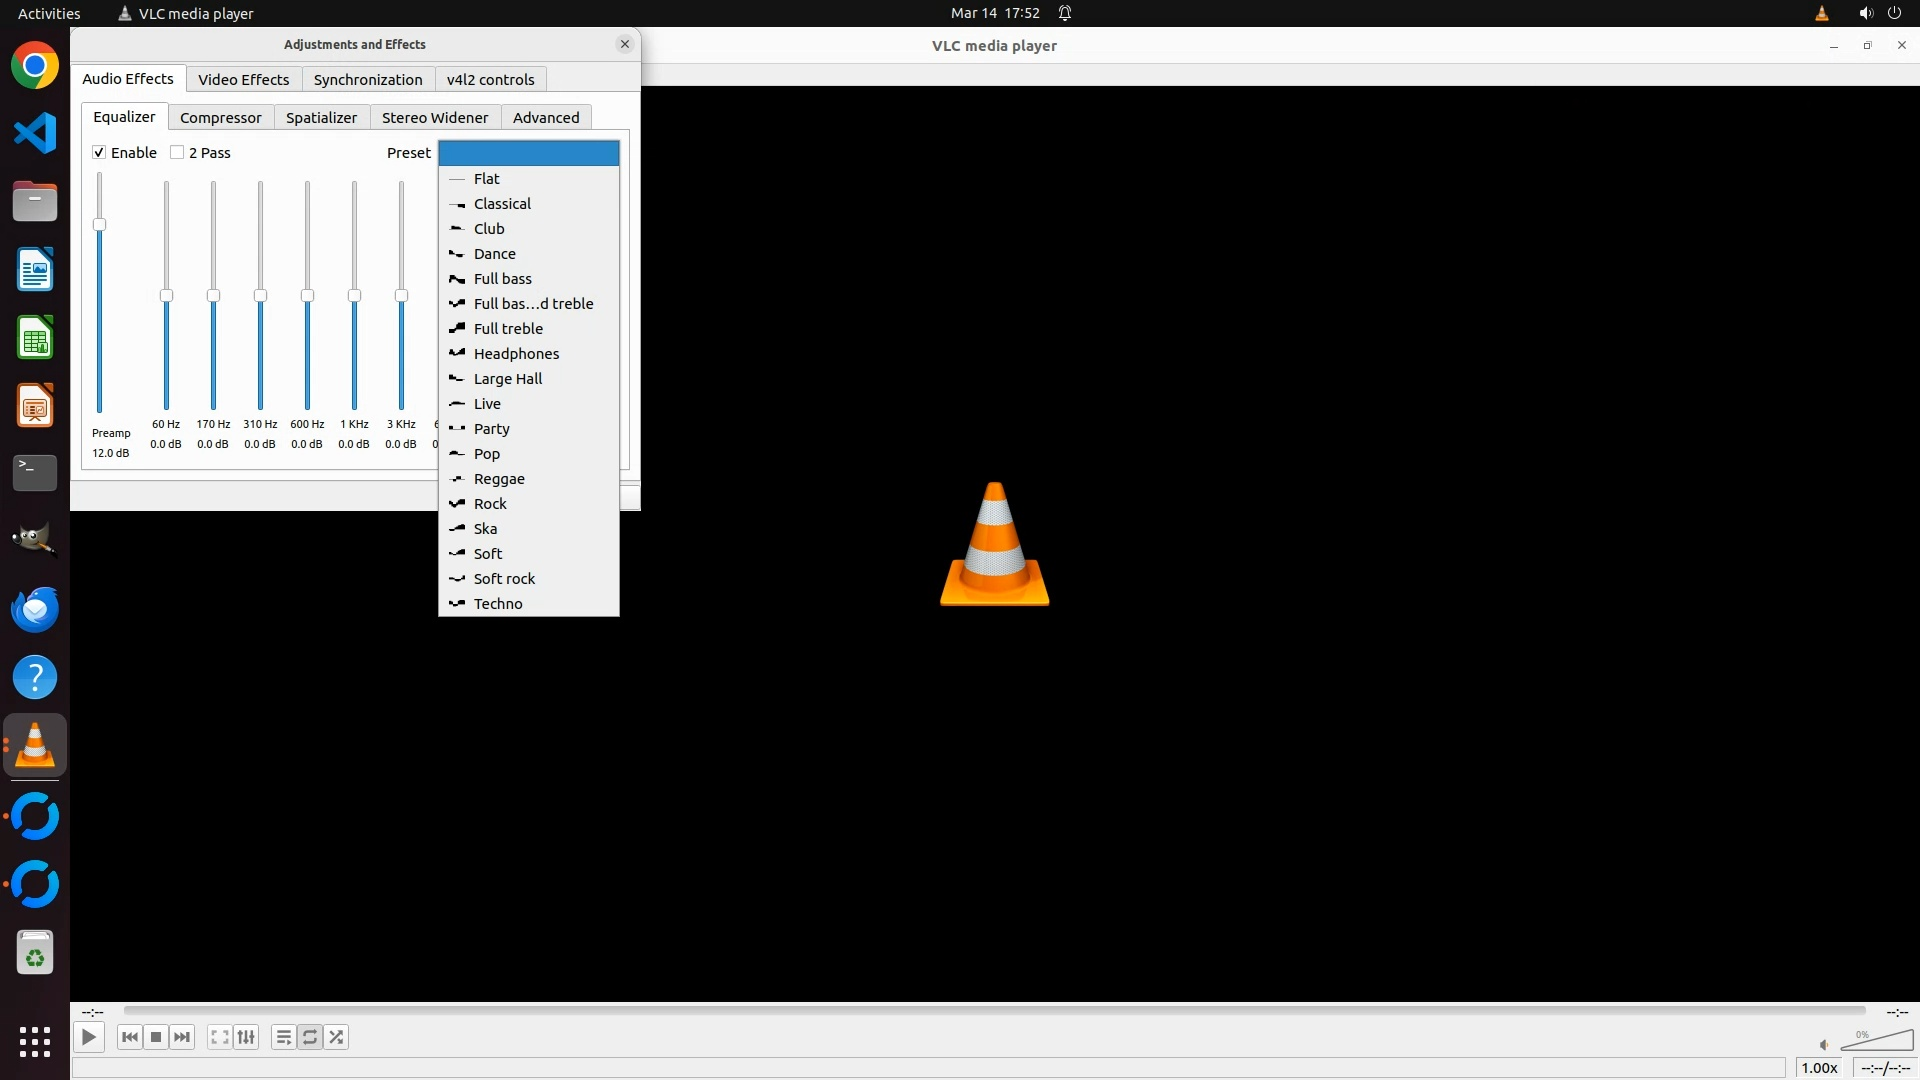Image resolution: width=1920 pixels, height=1080 pixels.
Task: Click the mute speaker icon
Action: [1823, 1045]
